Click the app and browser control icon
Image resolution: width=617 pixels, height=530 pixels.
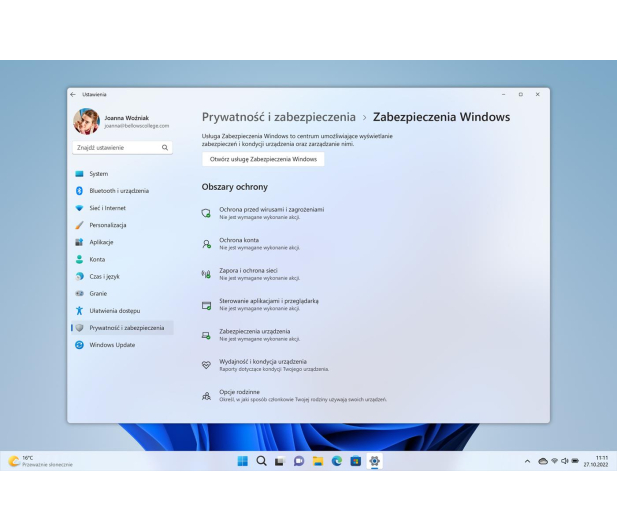[x=206, y=305]
